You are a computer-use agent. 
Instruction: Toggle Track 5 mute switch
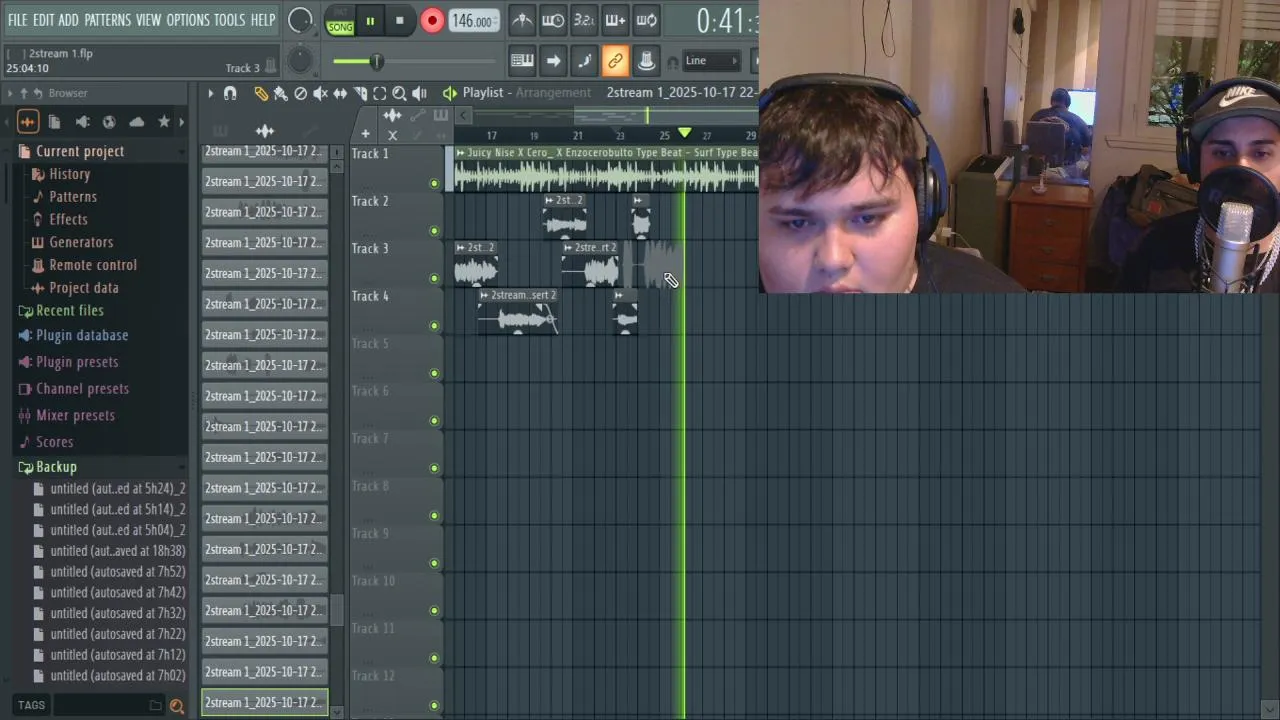click(x=434, y=373)
